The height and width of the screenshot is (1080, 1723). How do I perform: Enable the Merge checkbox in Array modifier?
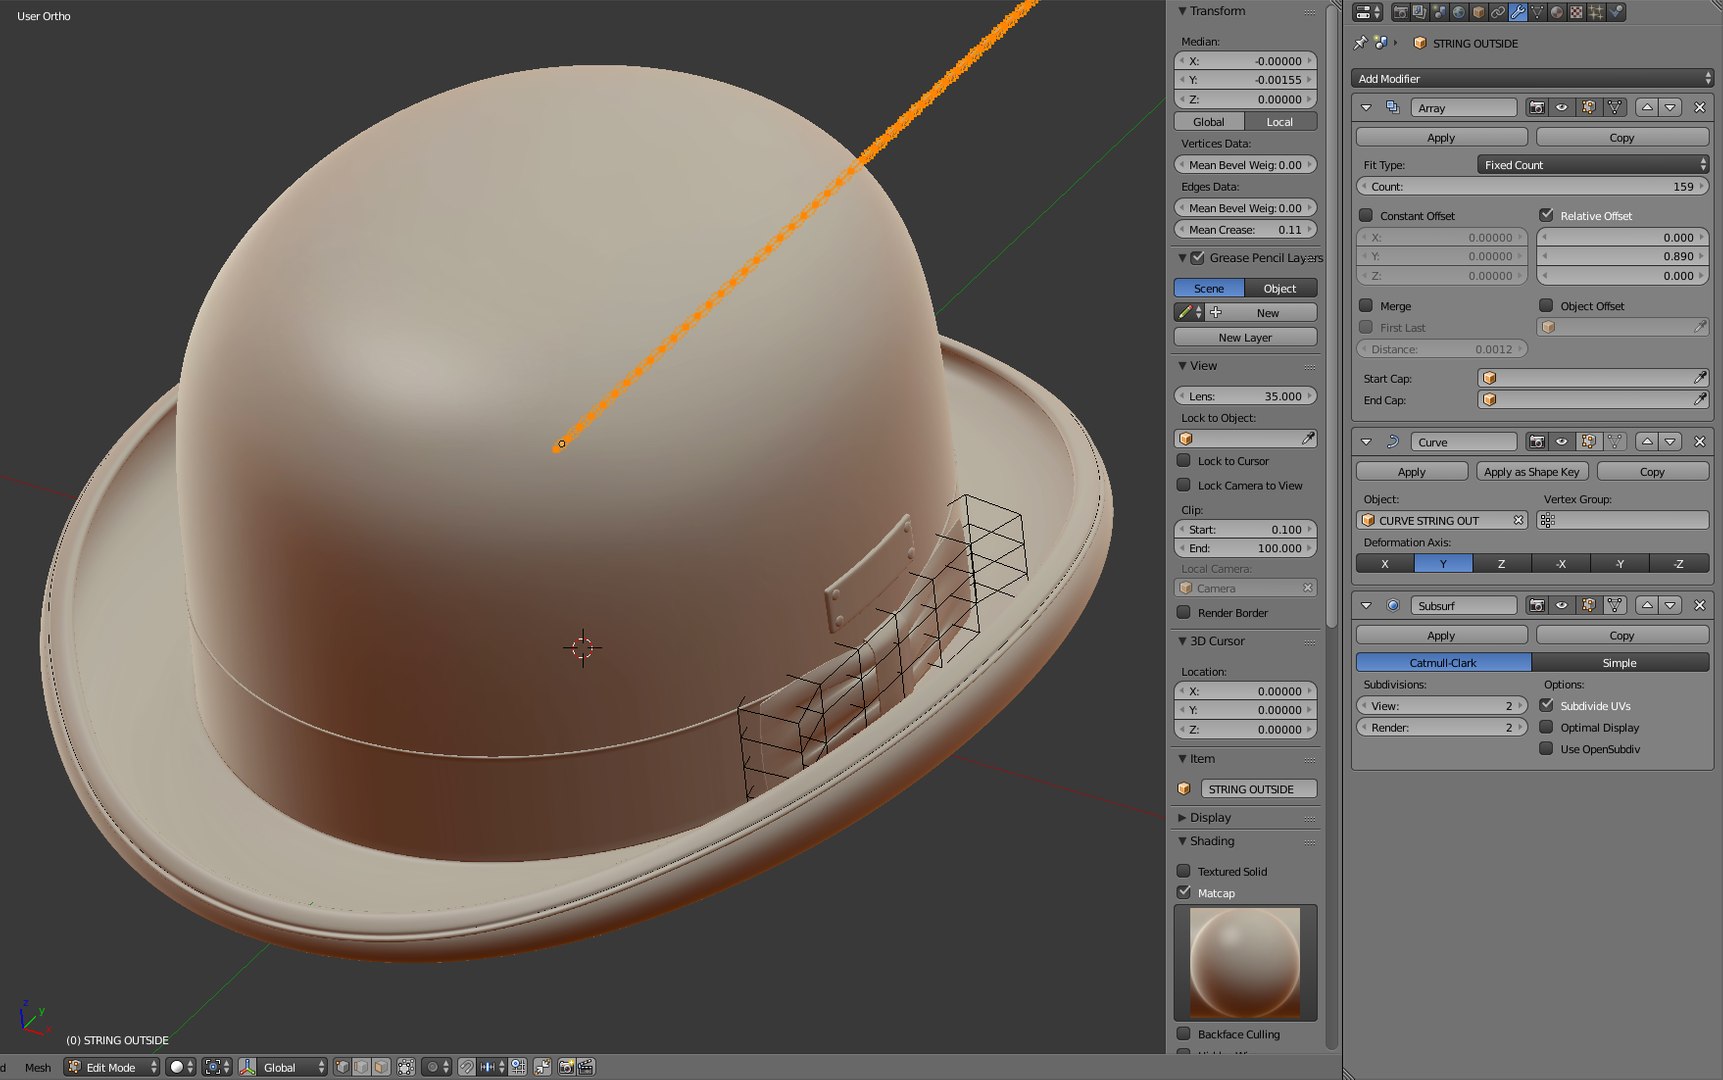pos(1366,305)
